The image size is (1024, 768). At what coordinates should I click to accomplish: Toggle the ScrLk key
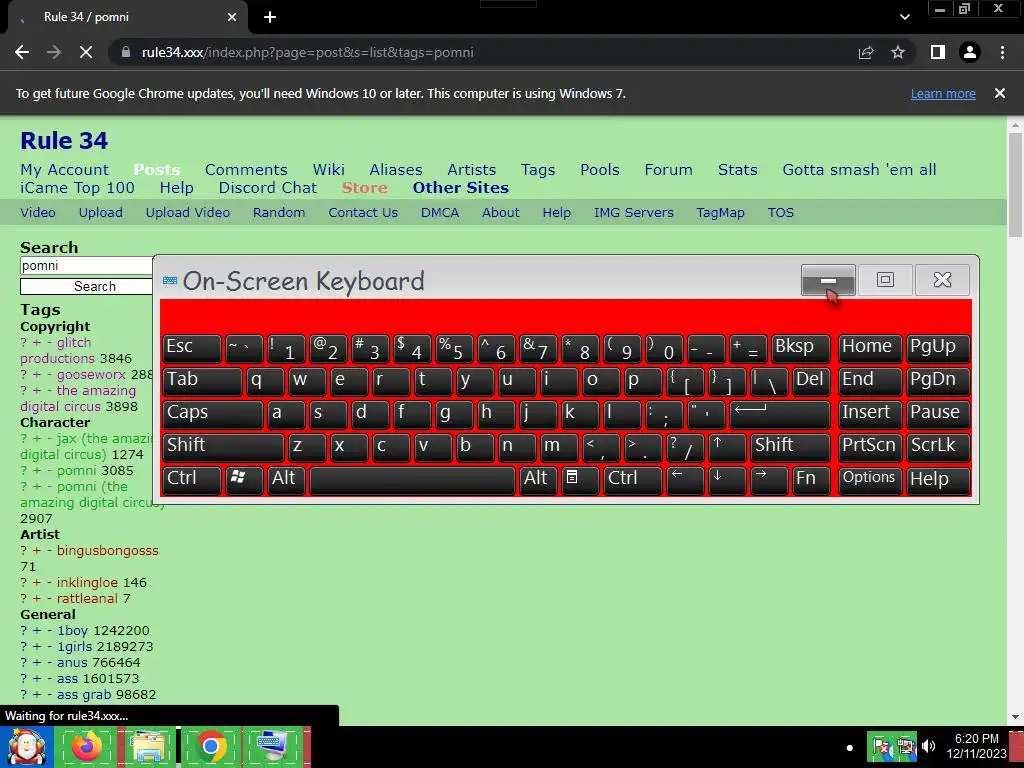pyautogui.click(x=938, y=447)
